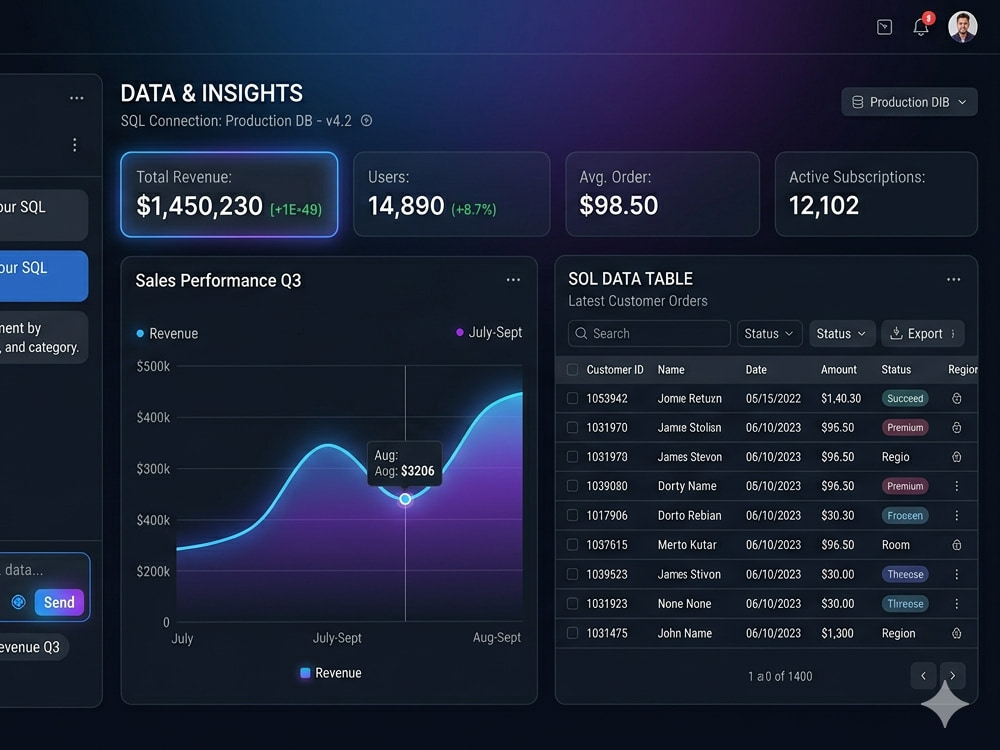
Task: Open row menu for Dorty Name
Action: pos(957,486)
